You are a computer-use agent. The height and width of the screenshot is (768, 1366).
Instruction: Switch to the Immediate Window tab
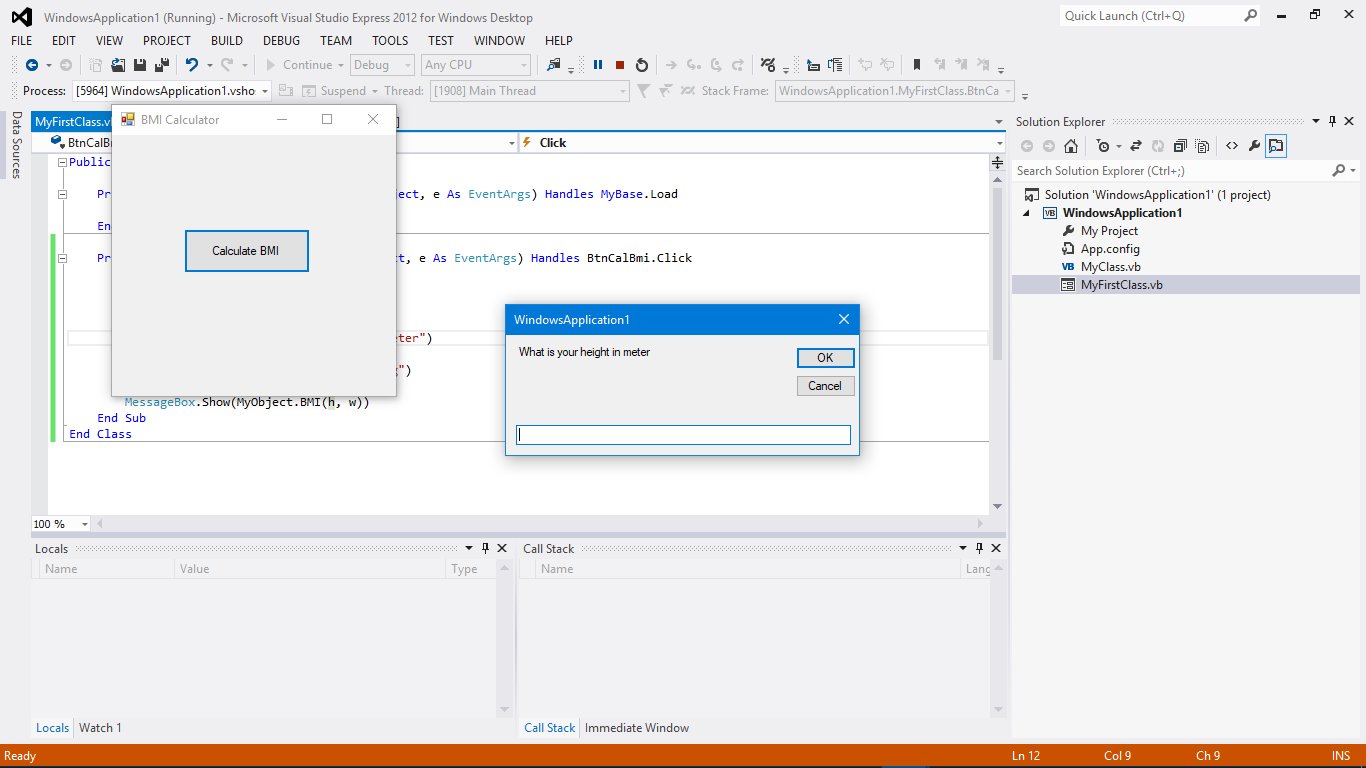tap(637, 728)
